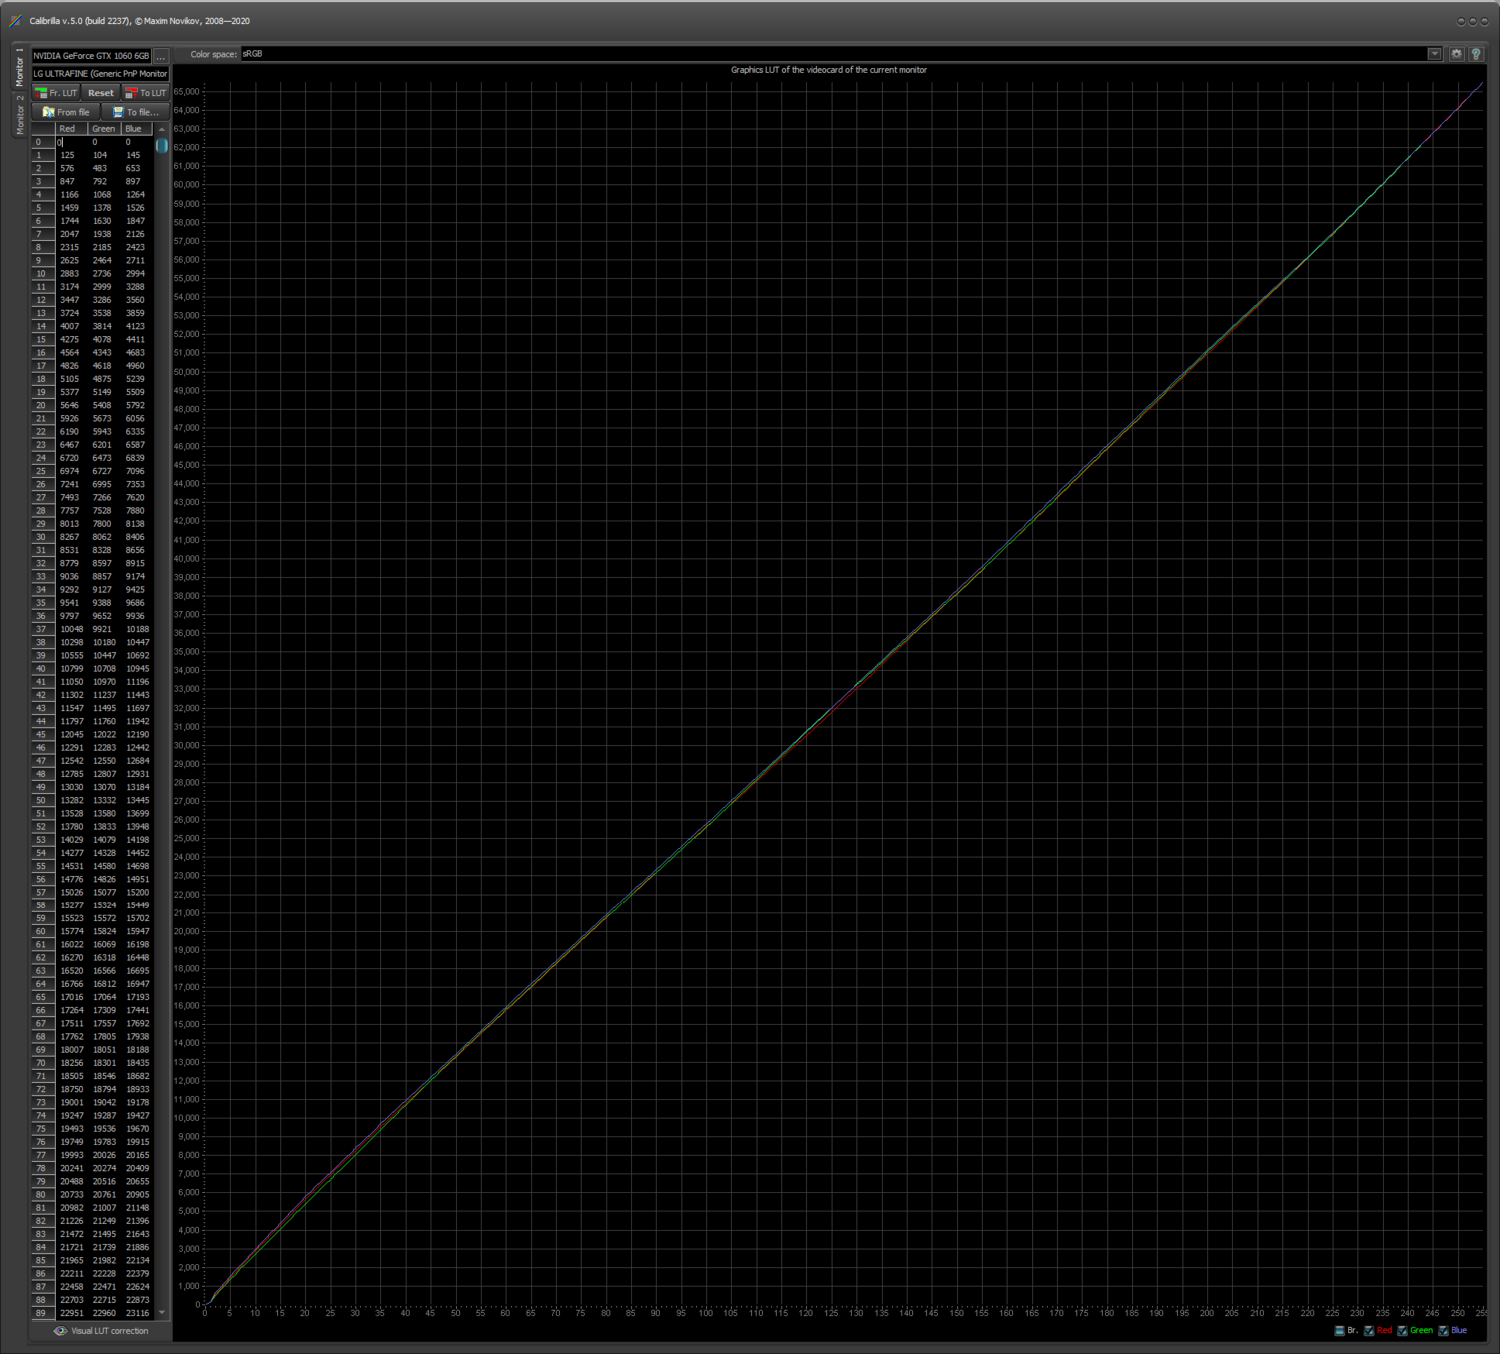Select Red value 1459 in row 5
This screenshot has width=1500, height=1354.
[71, 208]
